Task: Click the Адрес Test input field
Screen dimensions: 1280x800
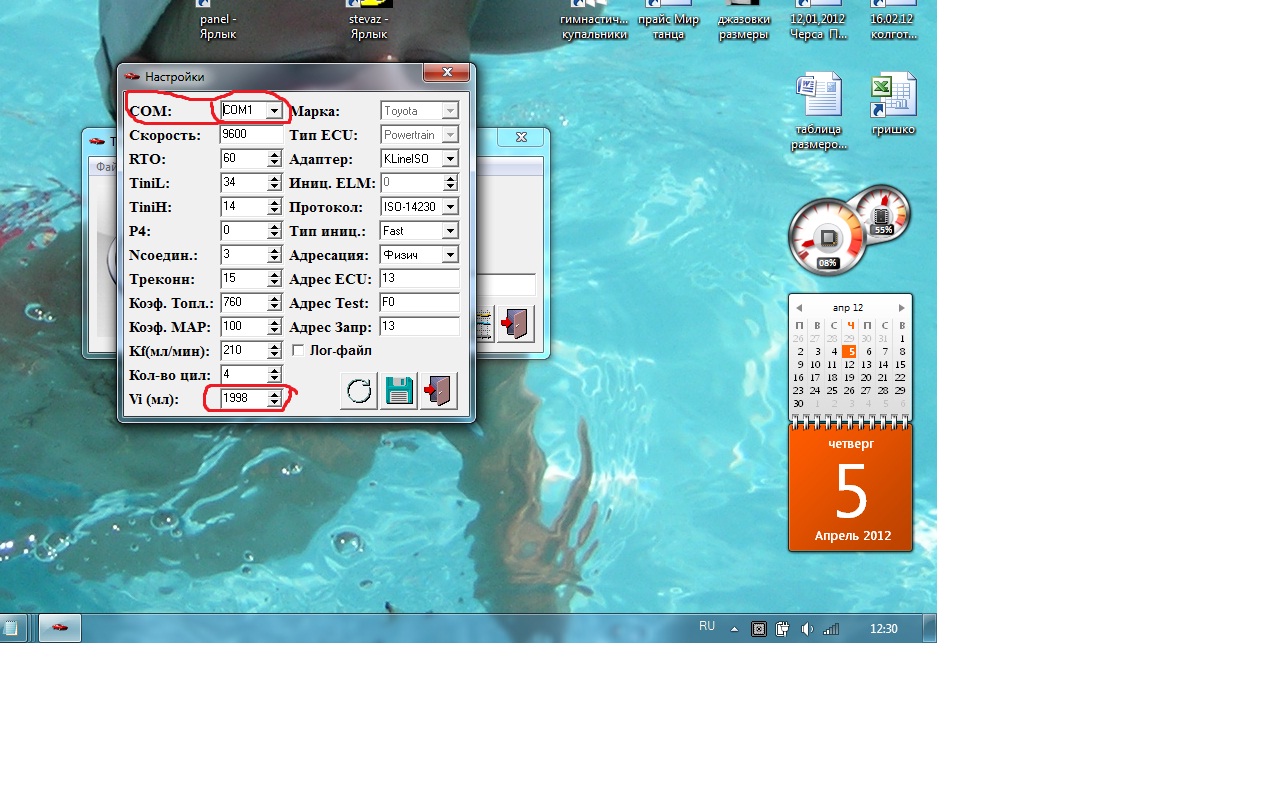Action: 419,303
